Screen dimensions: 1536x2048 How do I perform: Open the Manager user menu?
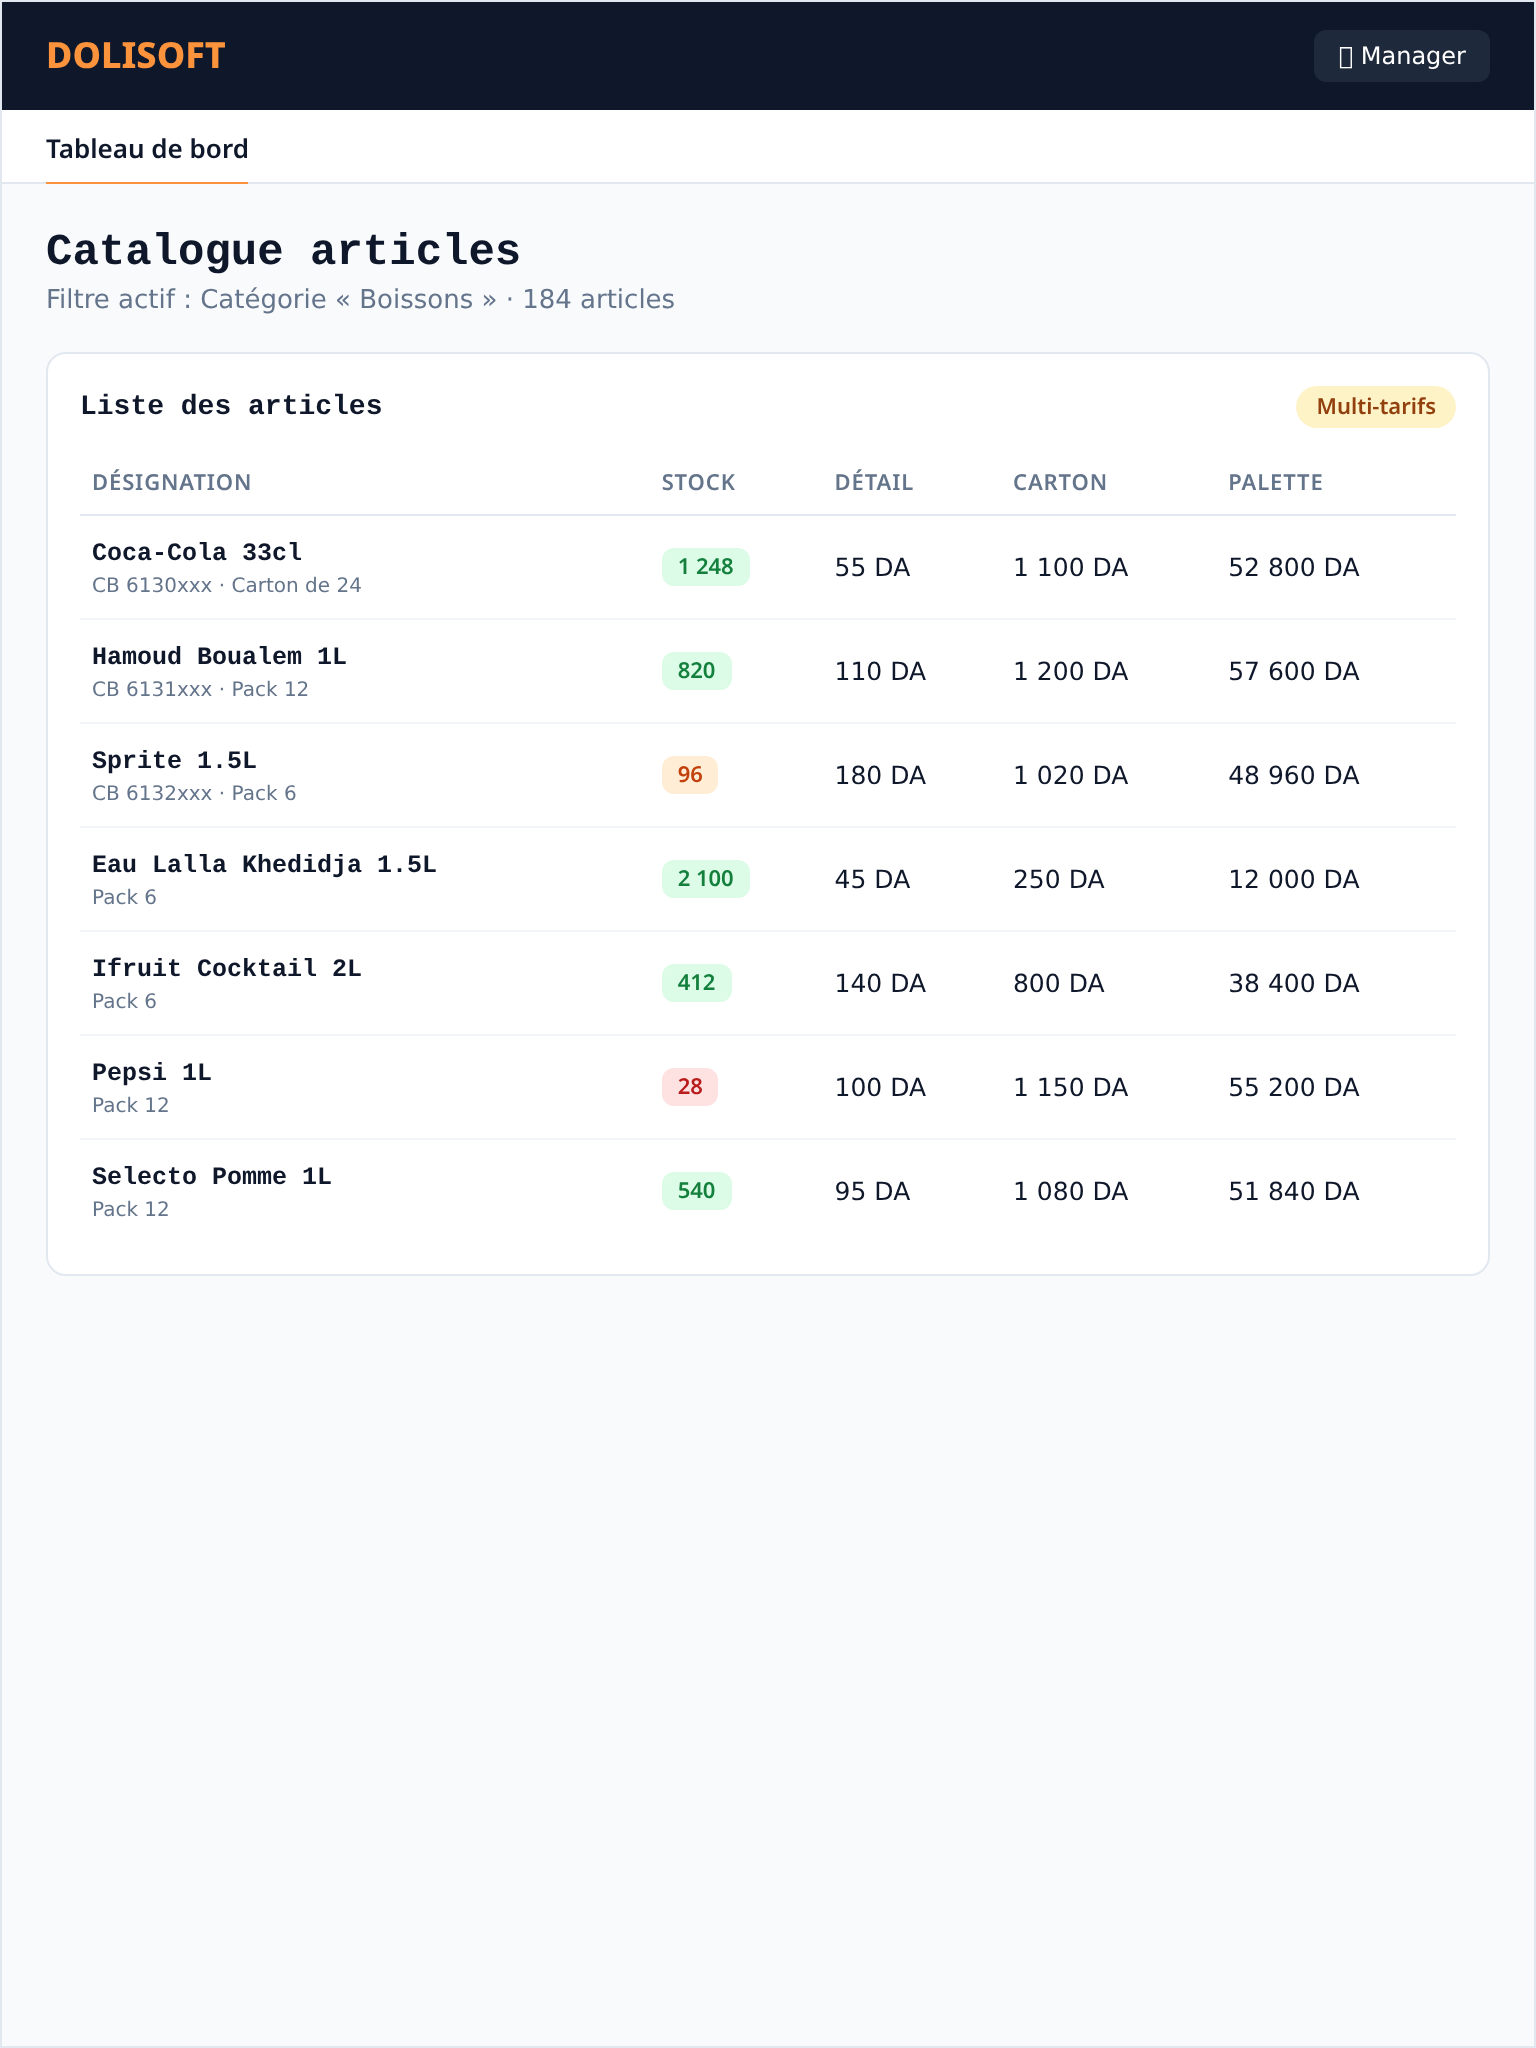[1401, 56]
